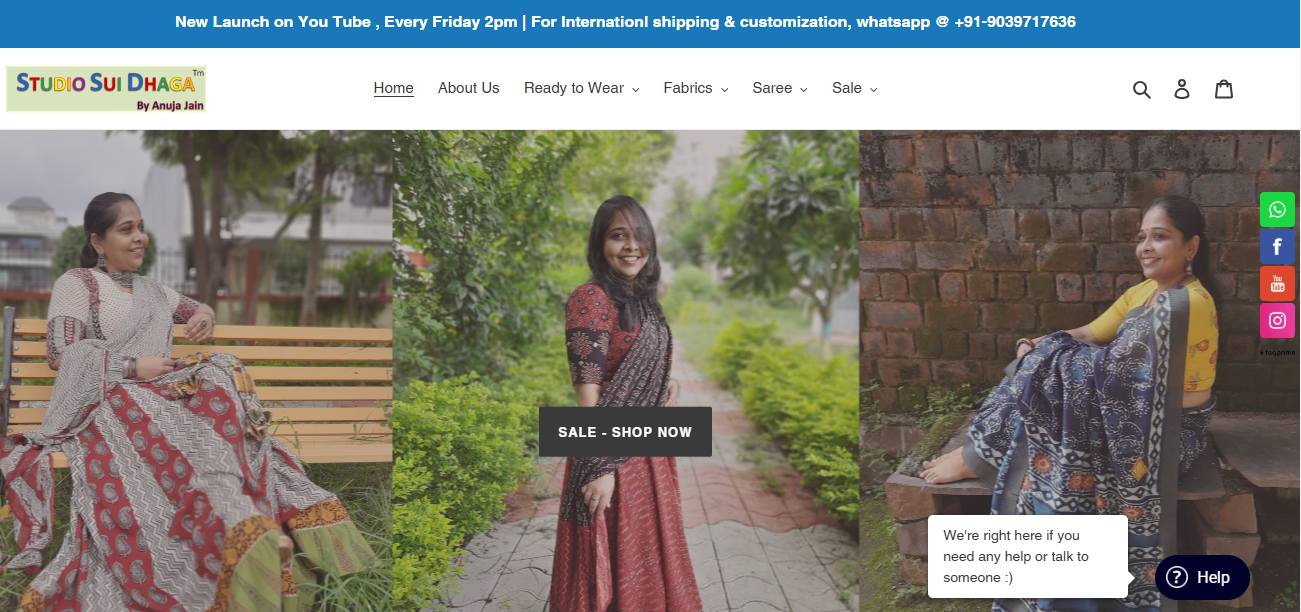Click the question mark Help icon
The height and width of the screenshot is (612, 1301).
pyautogui.click(x=1177, y=577)
